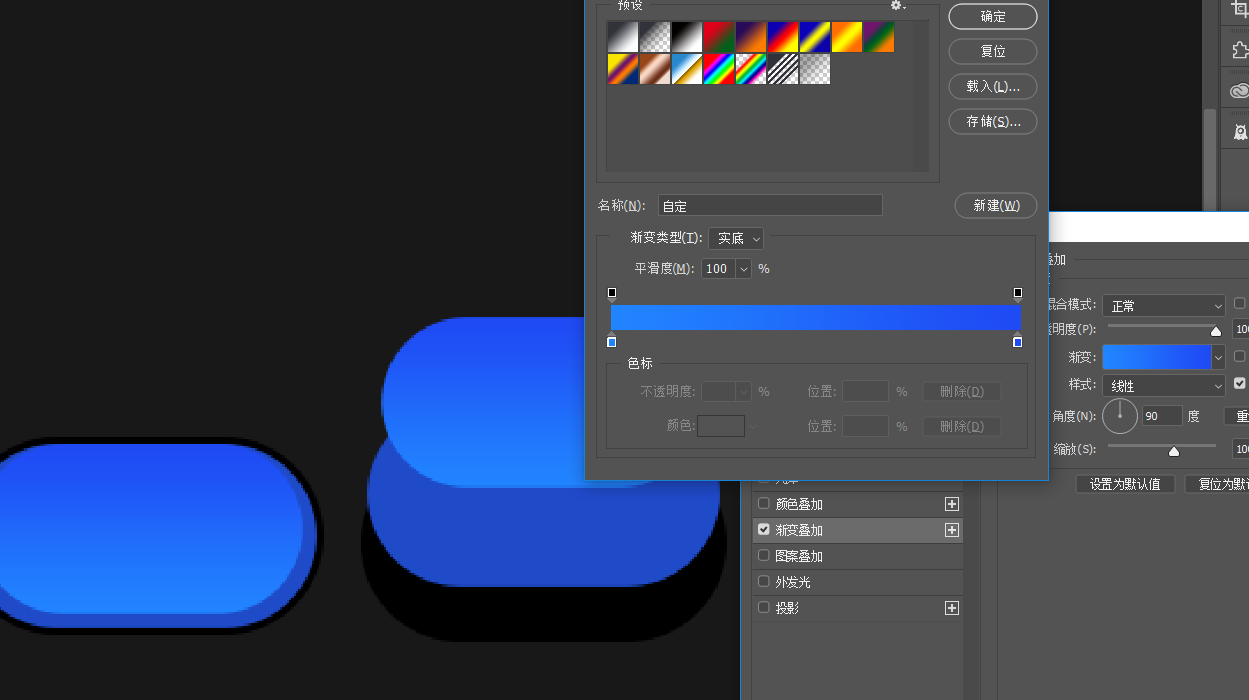Viewport: 1249px width, 700px height.
Task: Enable the 颜色叠加 checkbox
Action: [764, 503]
